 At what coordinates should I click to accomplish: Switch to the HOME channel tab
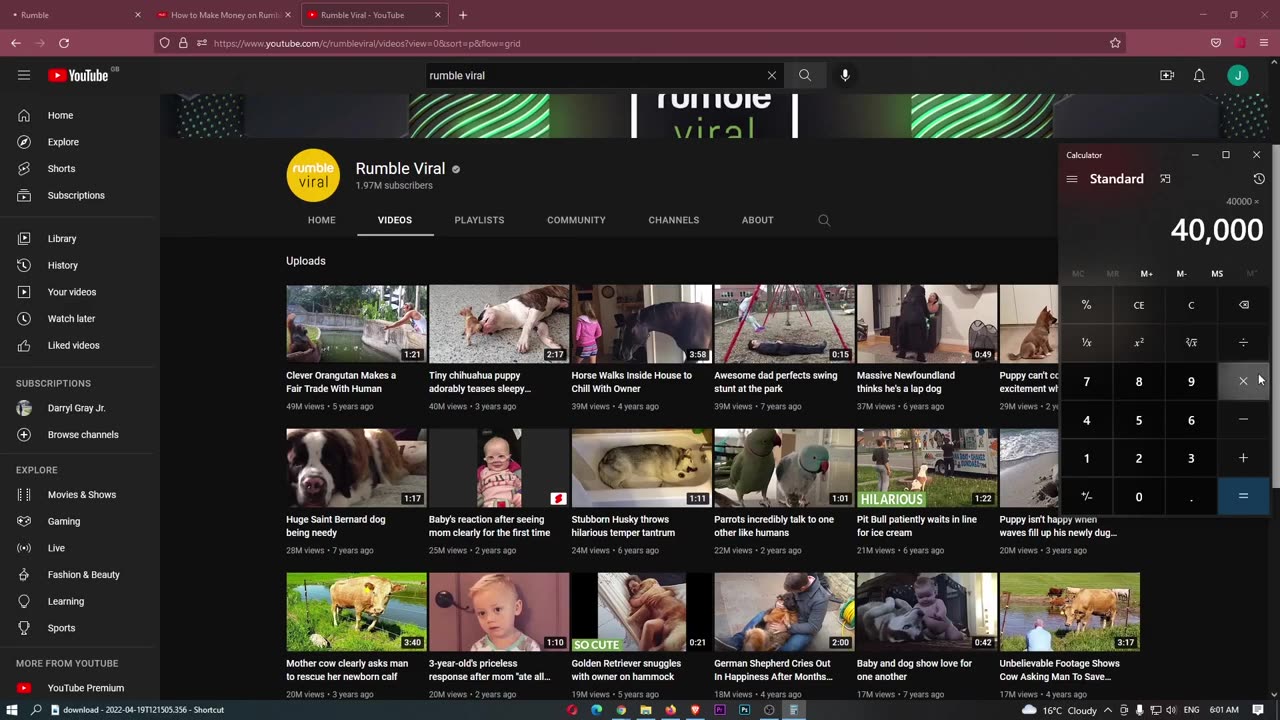[322, 220]
